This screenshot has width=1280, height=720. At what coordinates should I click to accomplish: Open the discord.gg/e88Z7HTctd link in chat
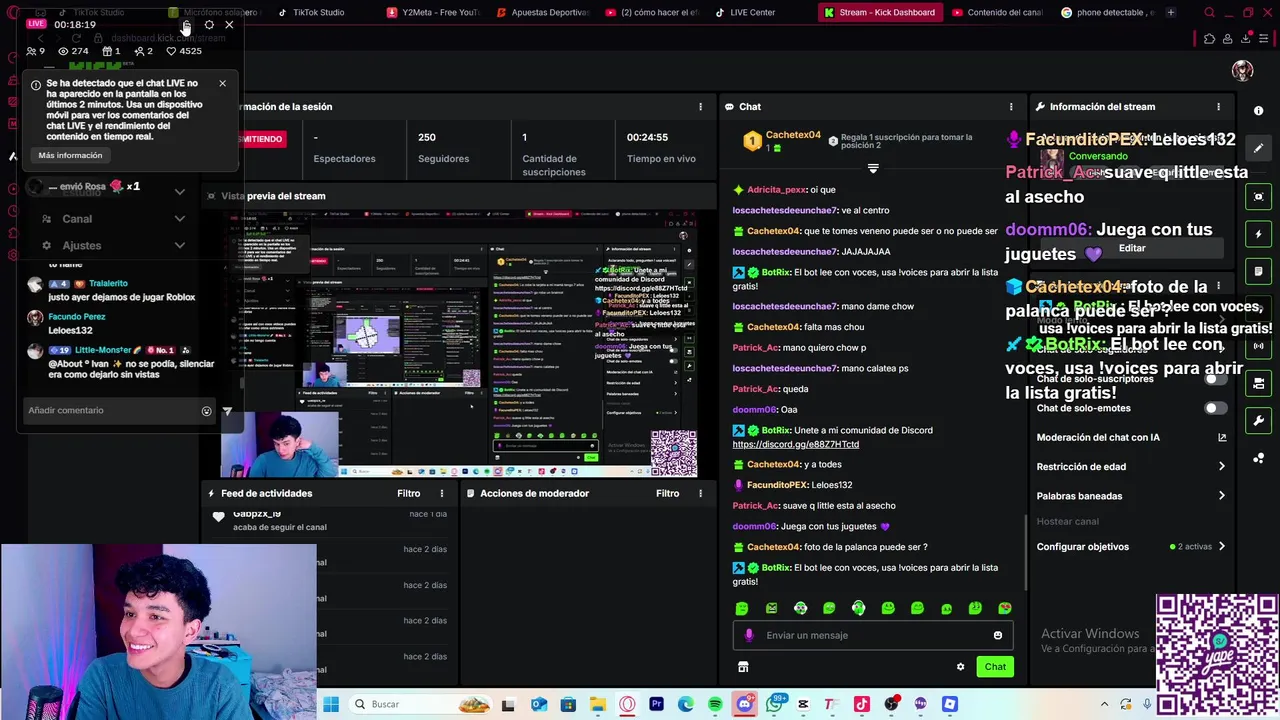pyautogui.click(x=795, y=444)
